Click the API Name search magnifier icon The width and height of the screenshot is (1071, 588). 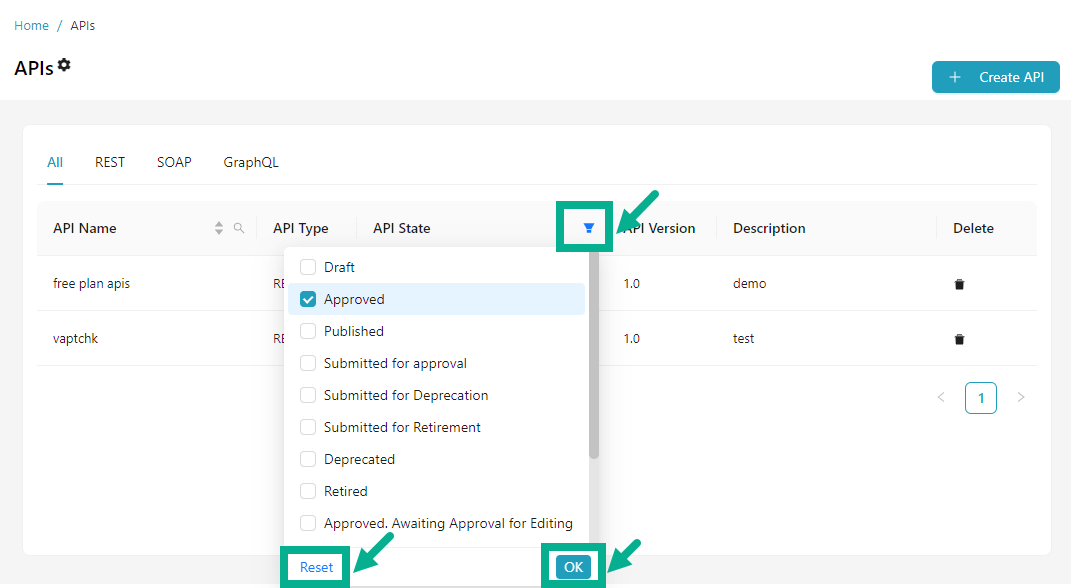(239, 228)
